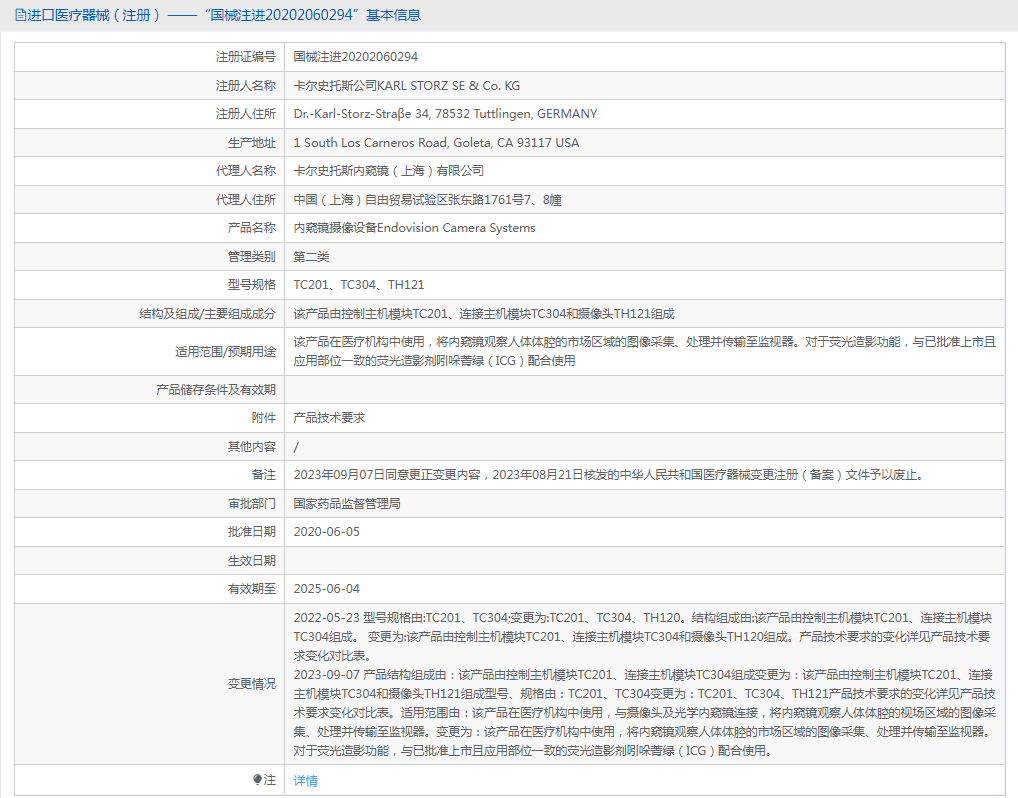This screenshot has height=798, width=1018.
Task: Click the 型号规格 label
Action: pos(251,285)
